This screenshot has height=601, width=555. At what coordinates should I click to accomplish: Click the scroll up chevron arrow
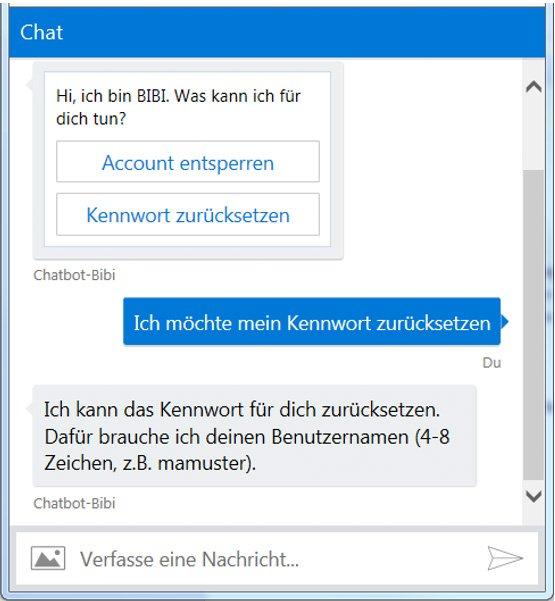click(534, 87)
